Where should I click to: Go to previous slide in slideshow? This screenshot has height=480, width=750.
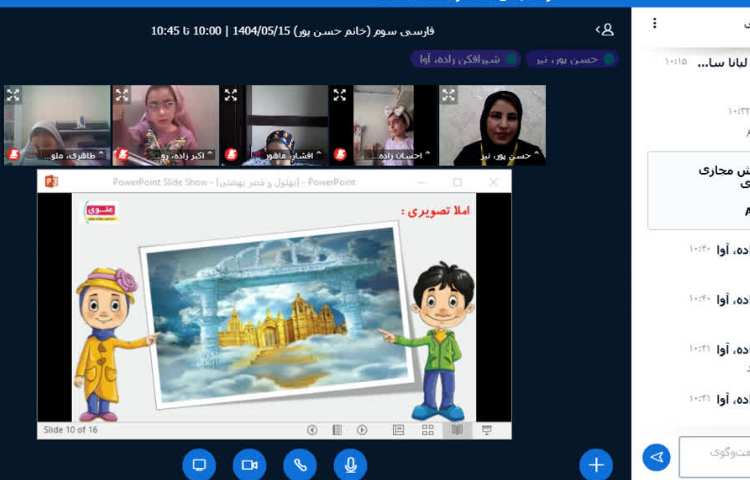click(312, 430)
